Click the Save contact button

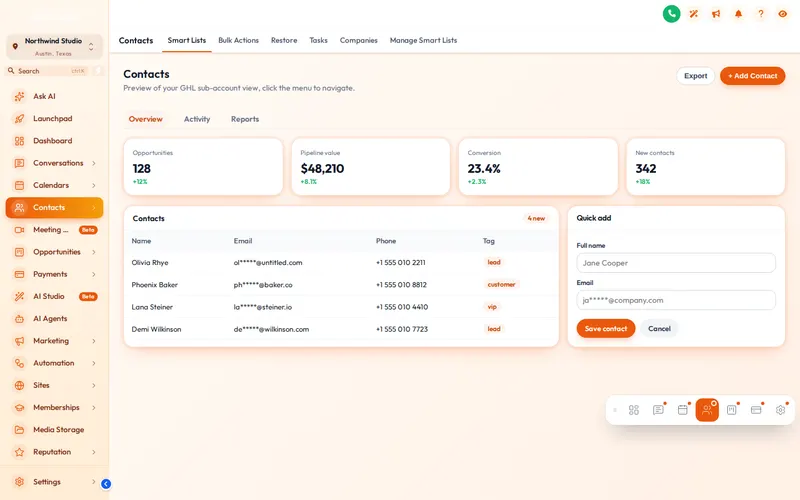606,329
